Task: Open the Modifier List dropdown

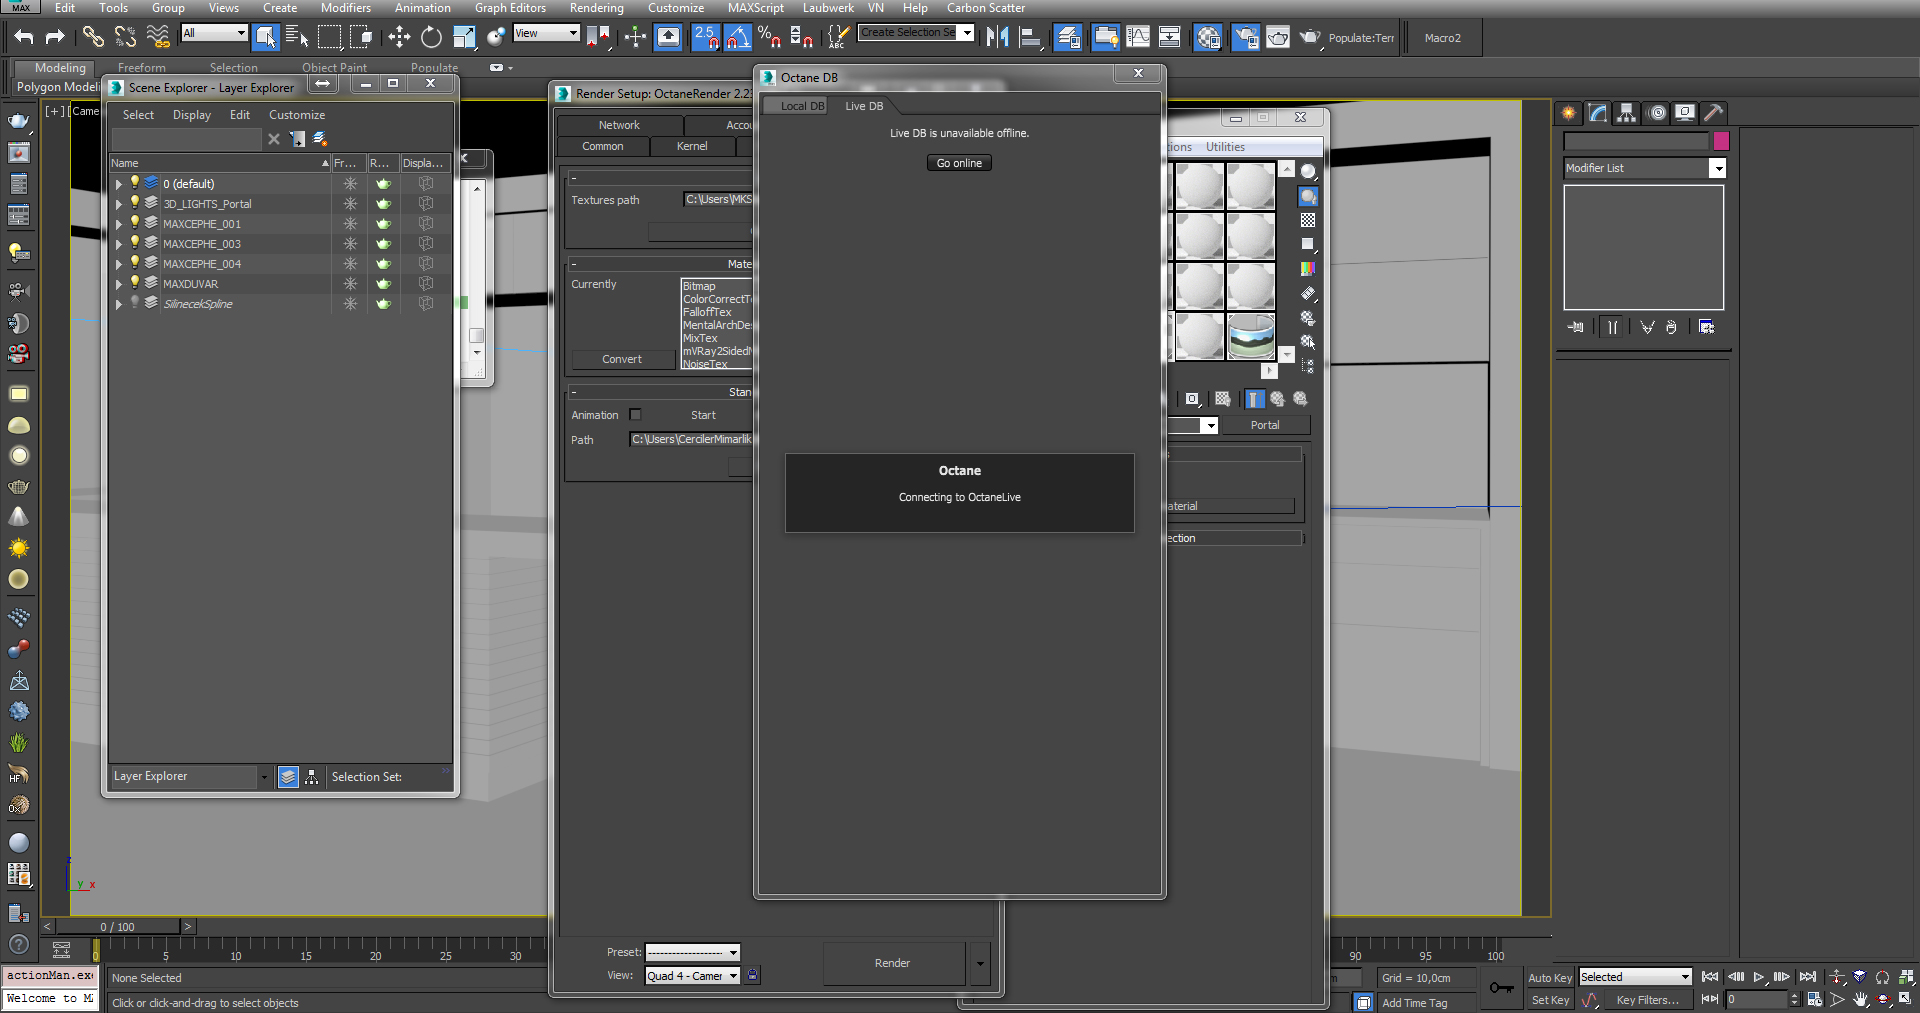Action: pyautogui.click(x=1718, y=168)
